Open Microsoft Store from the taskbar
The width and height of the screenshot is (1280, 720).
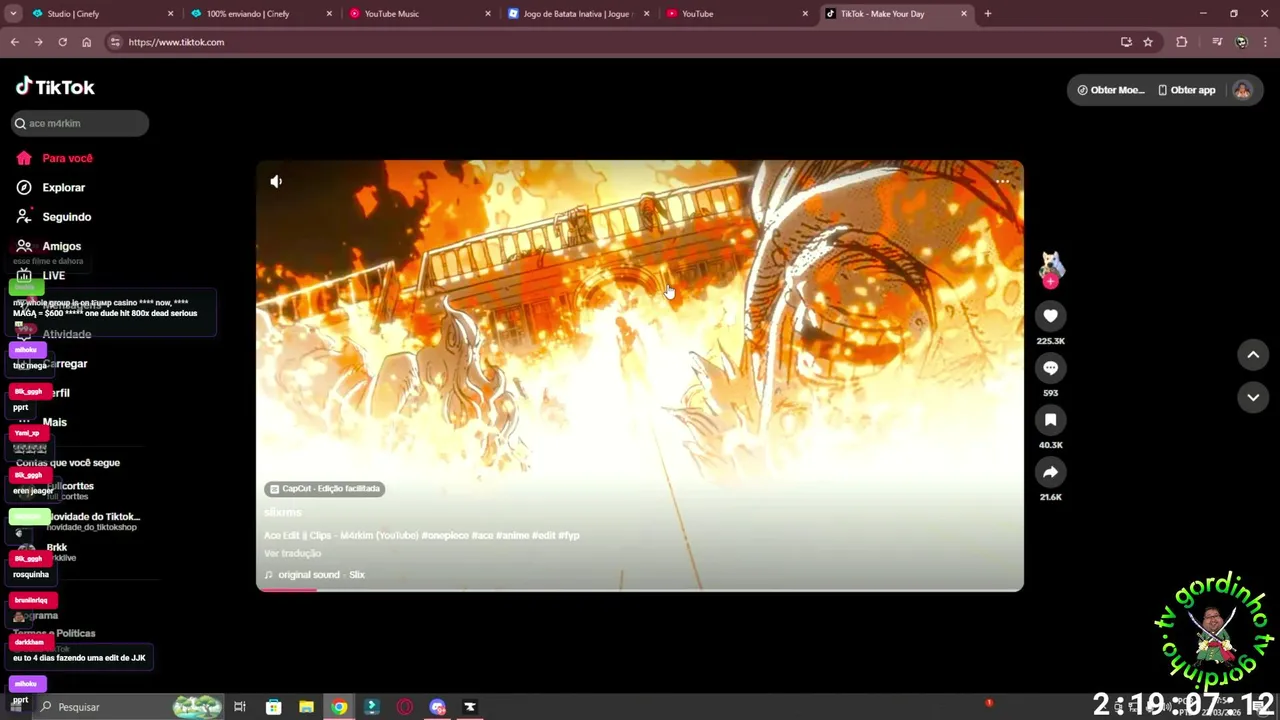pos(273,707)
